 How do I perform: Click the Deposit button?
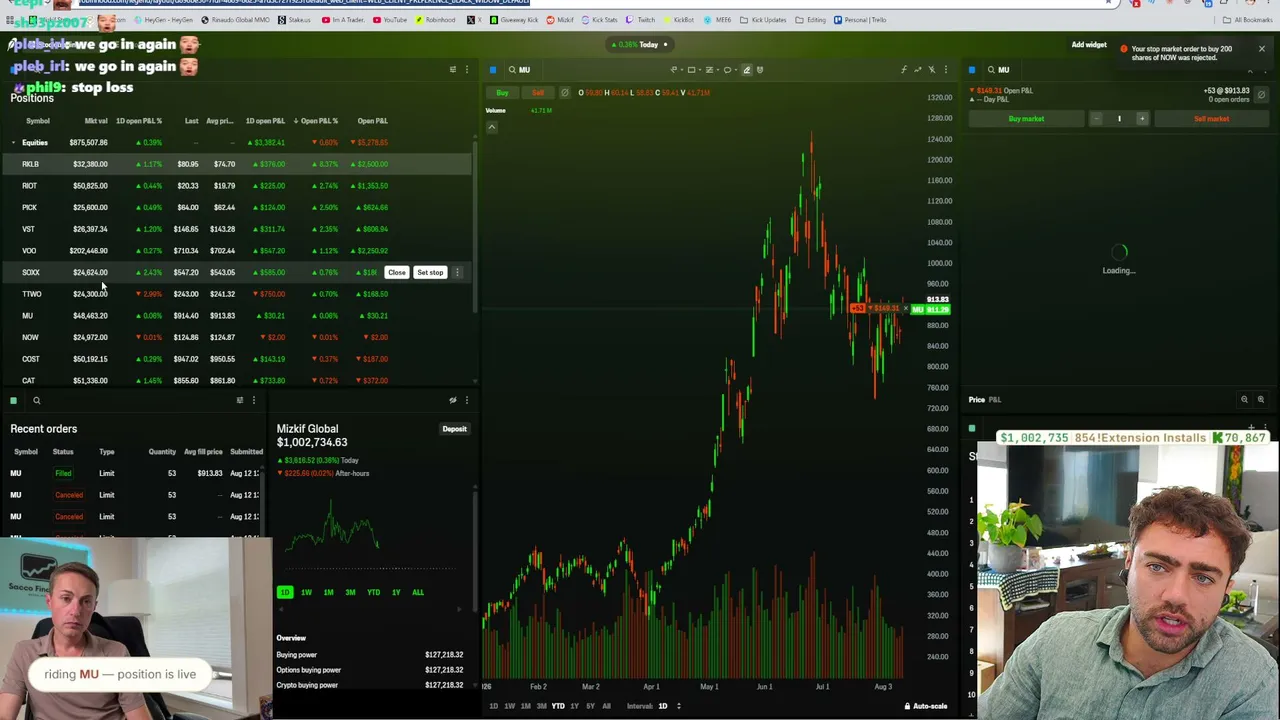tap(455, 429)
